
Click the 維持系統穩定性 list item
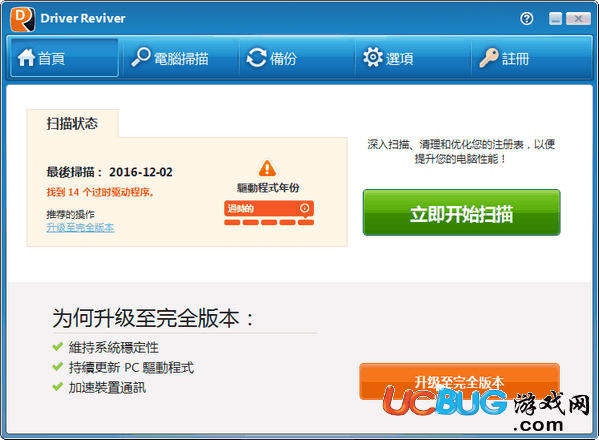113,348
